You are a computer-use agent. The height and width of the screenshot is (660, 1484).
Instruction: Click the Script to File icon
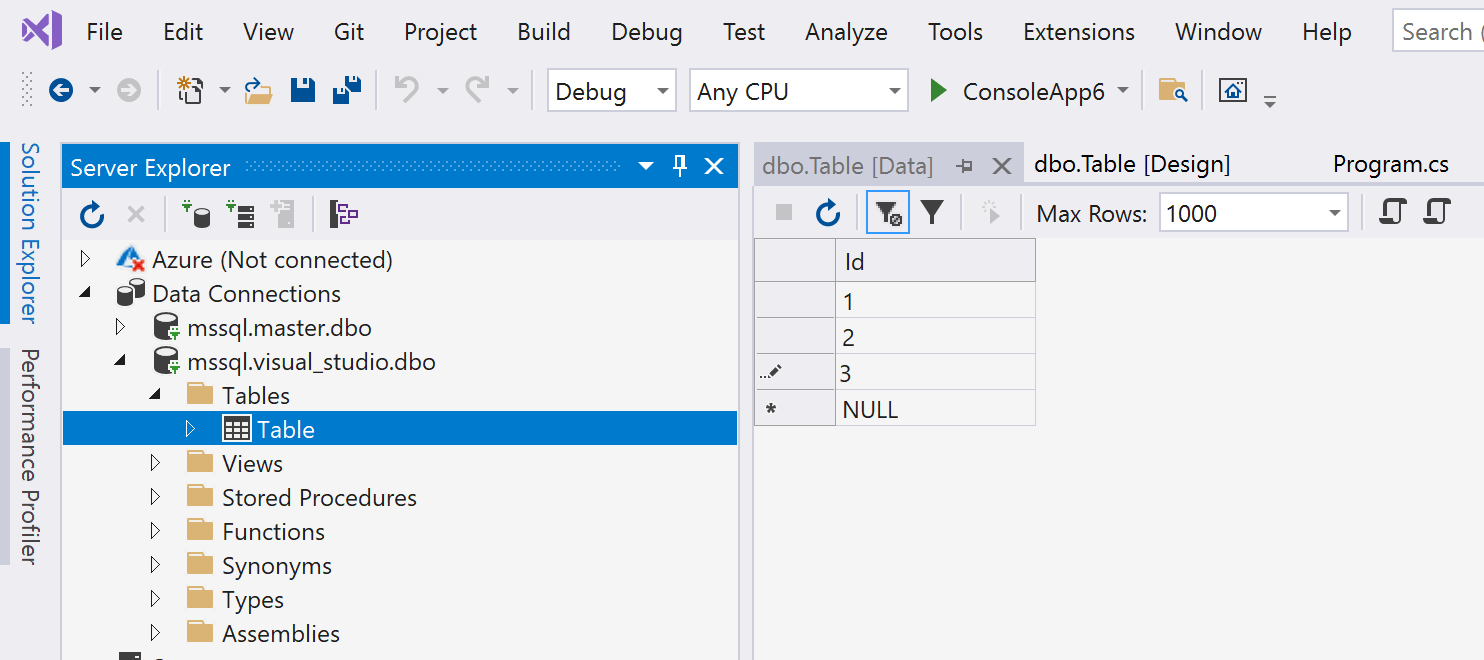[1437, 212]
